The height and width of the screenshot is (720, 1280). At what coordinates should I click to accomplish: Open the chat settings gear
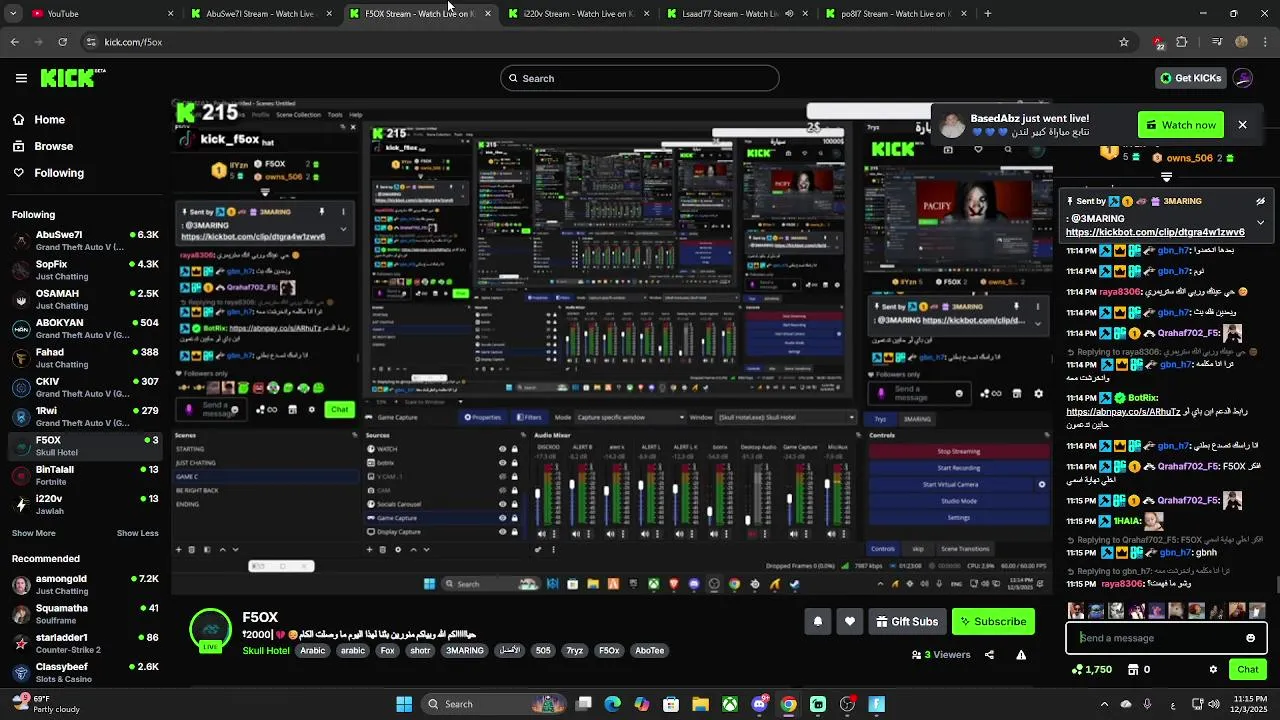pos(1213,669)
